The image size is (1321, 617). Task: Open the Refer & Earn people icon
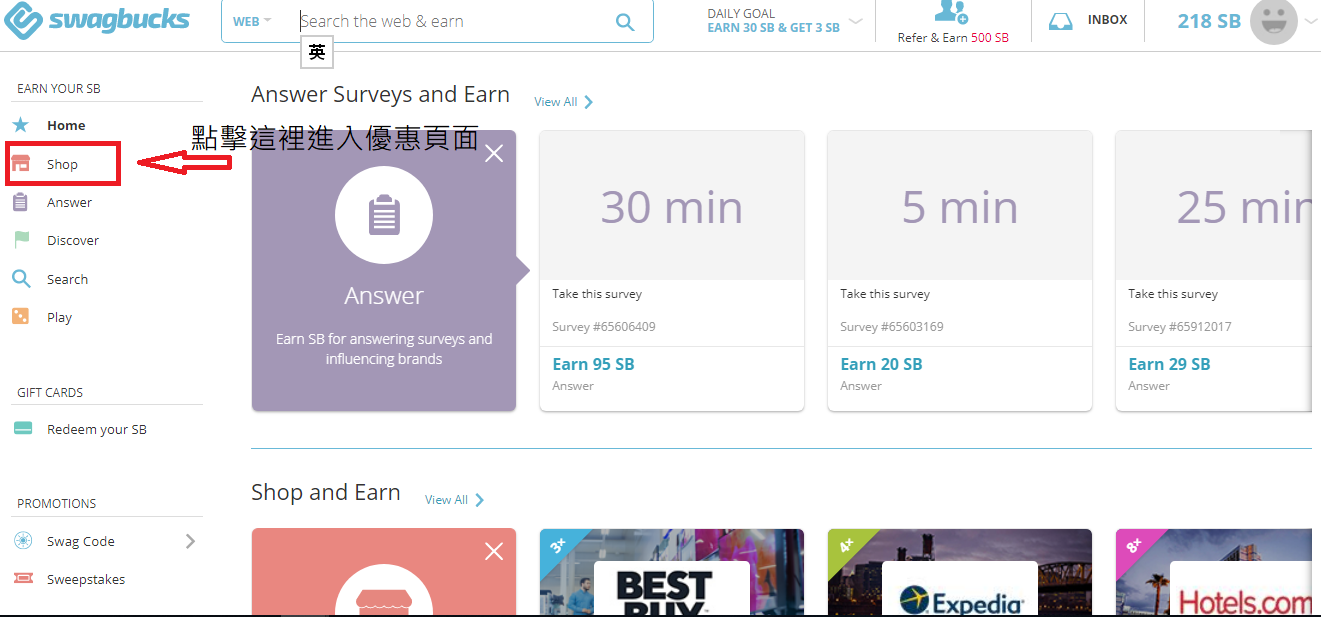951,12
